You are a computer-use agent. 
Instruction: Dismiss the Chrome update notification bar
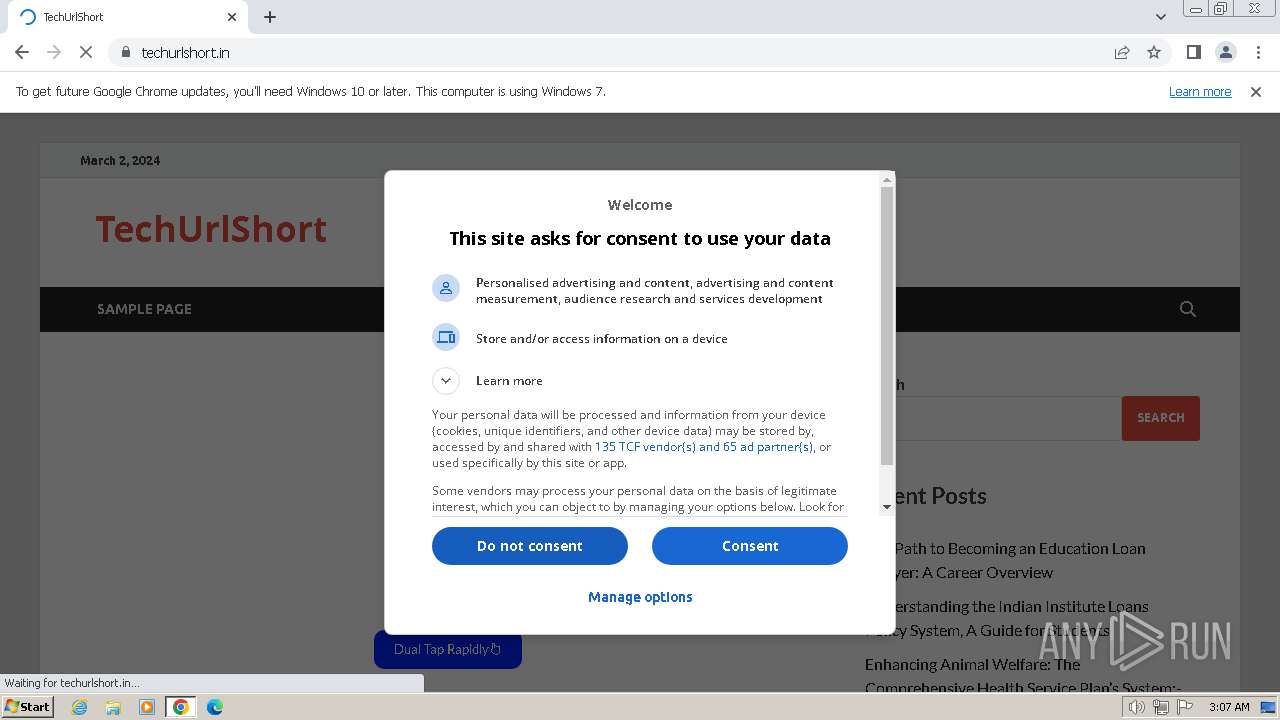point(1256,92)
